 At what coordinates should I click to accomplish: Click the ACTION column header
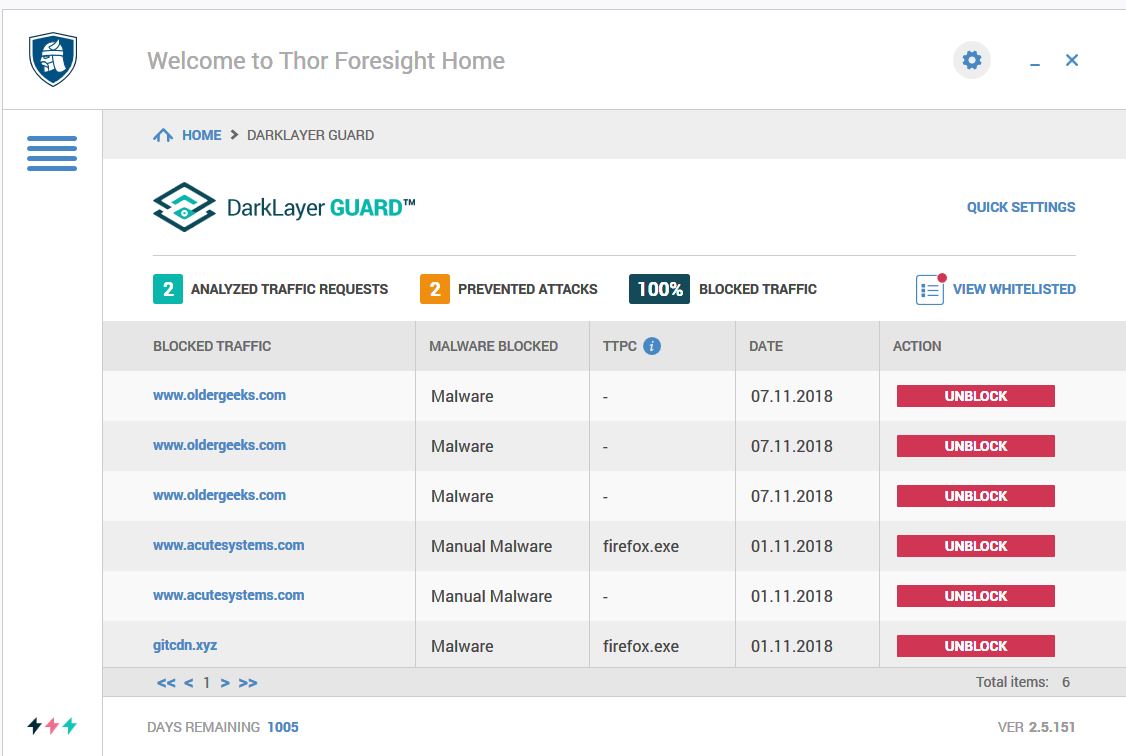(x=917, y=346)
